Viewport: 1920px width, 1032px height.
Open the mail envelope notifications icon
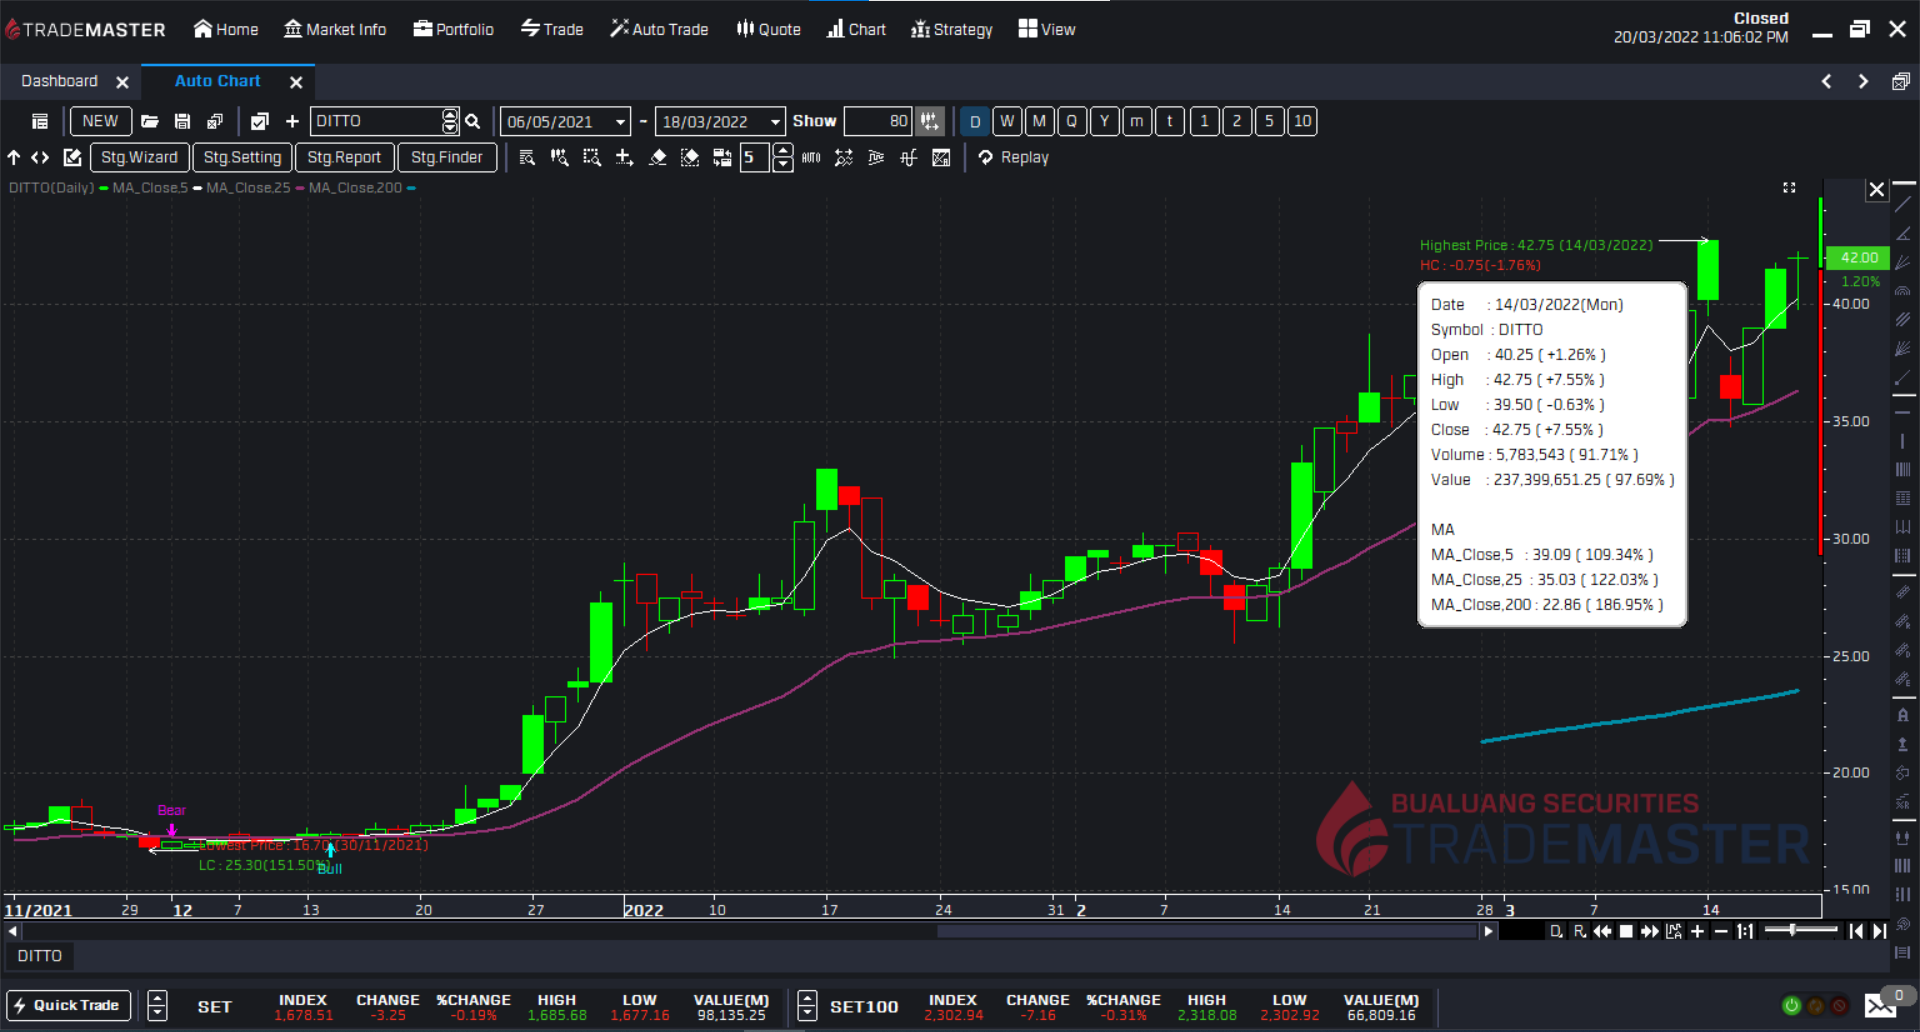pos(1880,1006)
